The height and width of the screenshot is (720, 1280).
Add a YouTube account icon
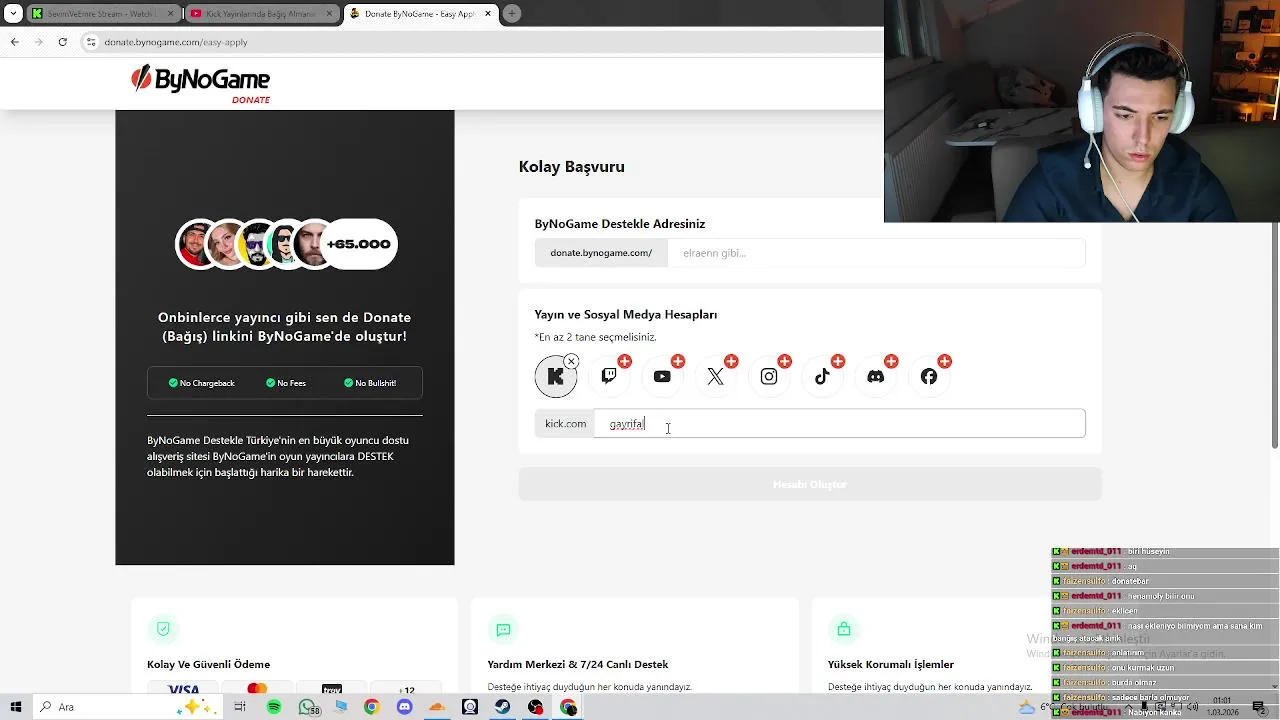click(x=662, y=377)
